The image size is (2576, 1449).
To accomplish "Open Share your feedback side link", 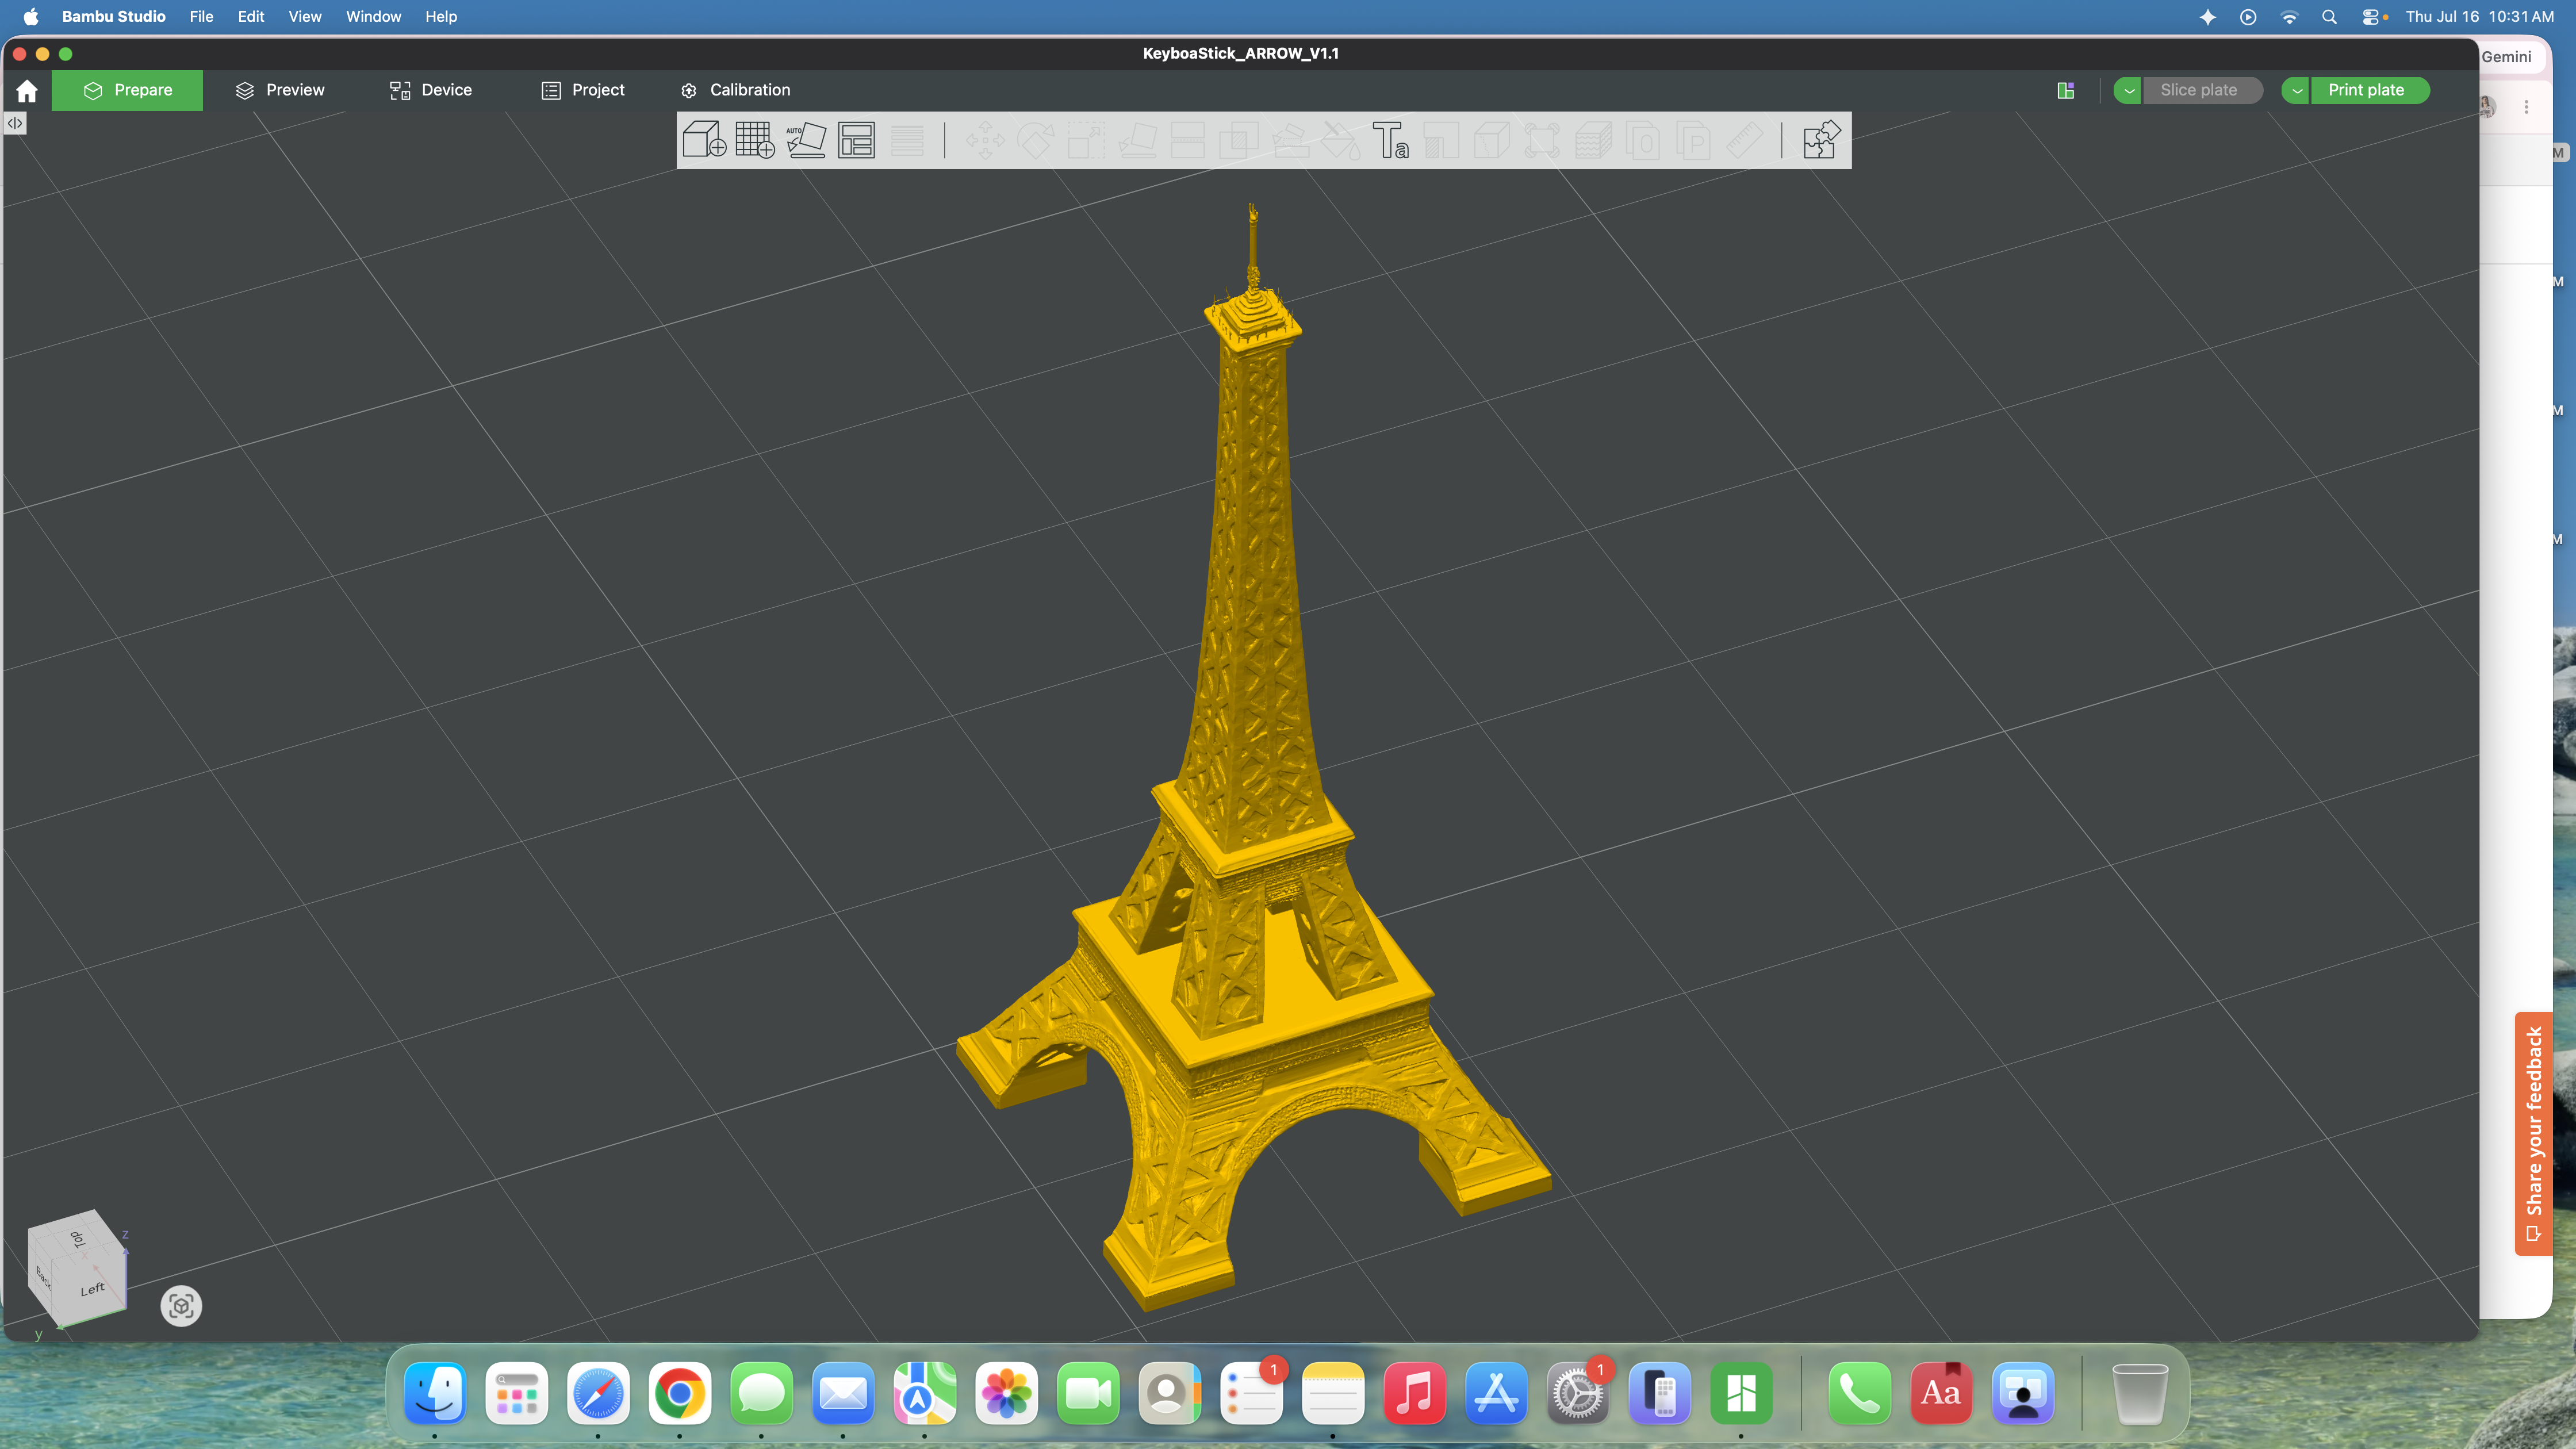I will (x=2534, y=1133).
